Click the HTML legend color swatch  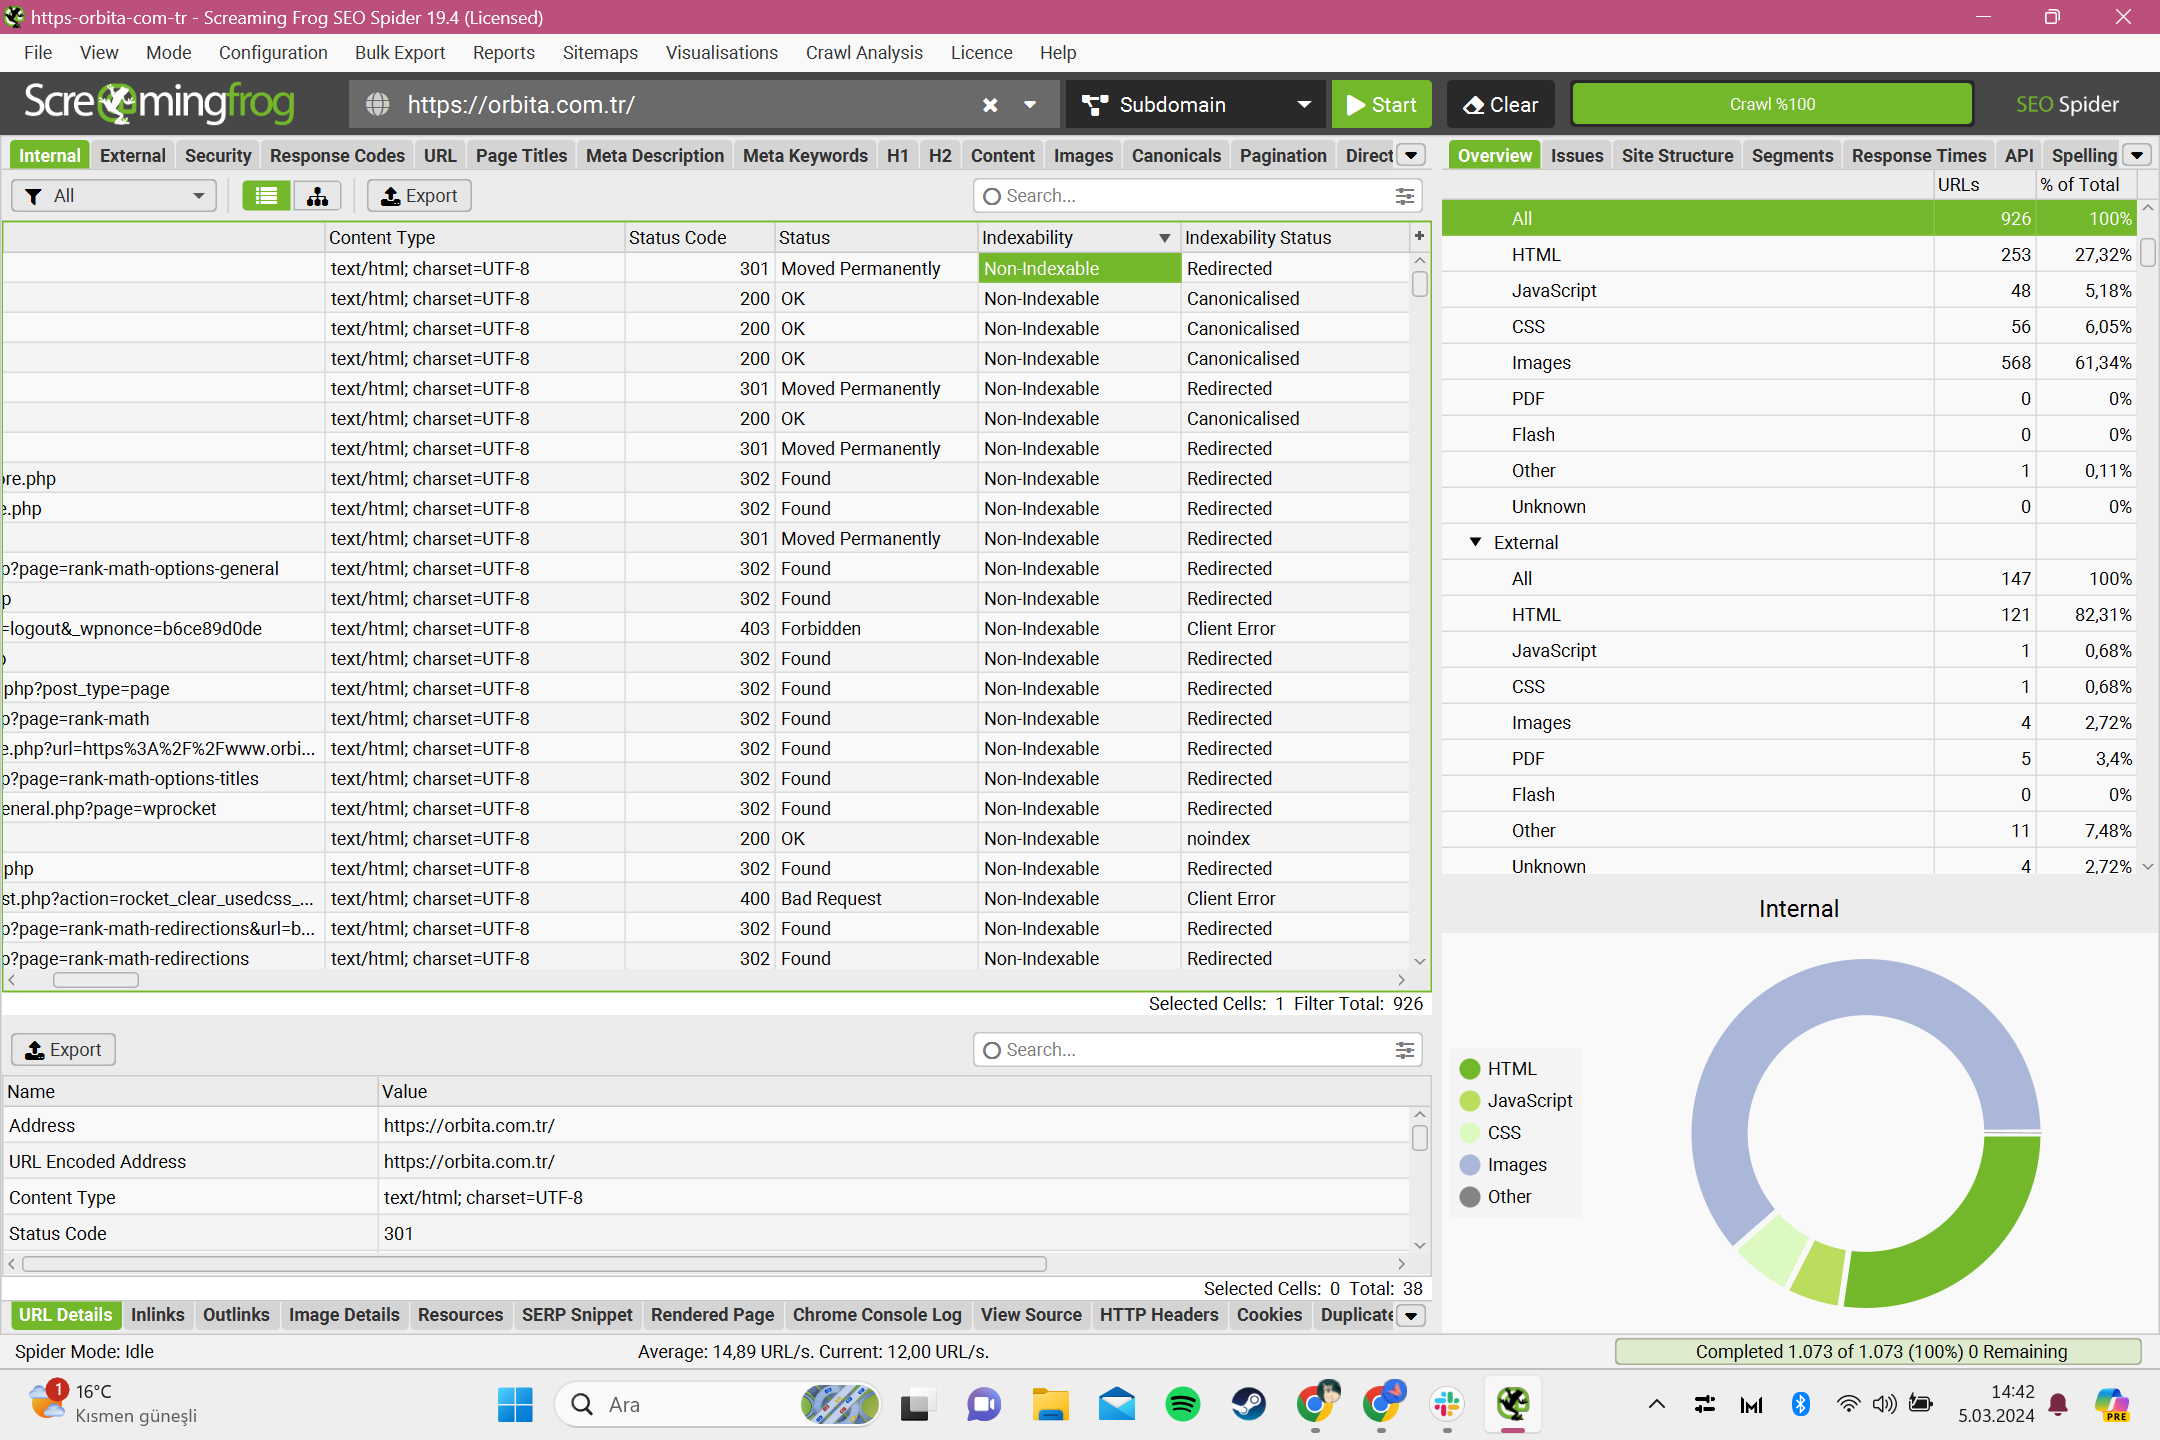pos(1470,1069)
